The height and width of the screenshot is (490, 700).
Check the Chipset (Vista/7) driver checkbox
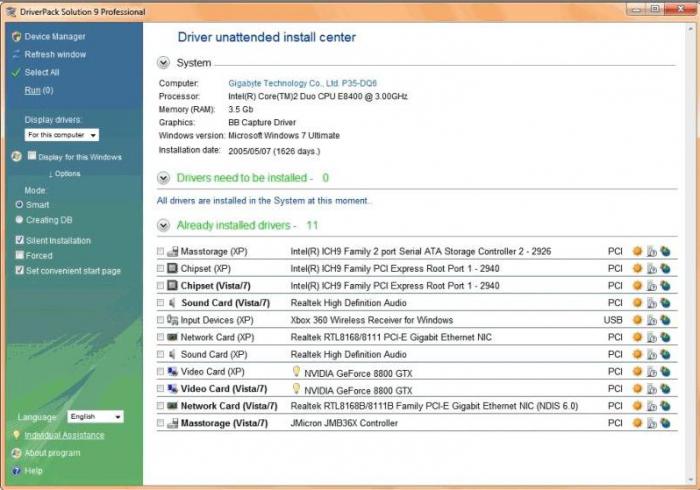(160, 286)
